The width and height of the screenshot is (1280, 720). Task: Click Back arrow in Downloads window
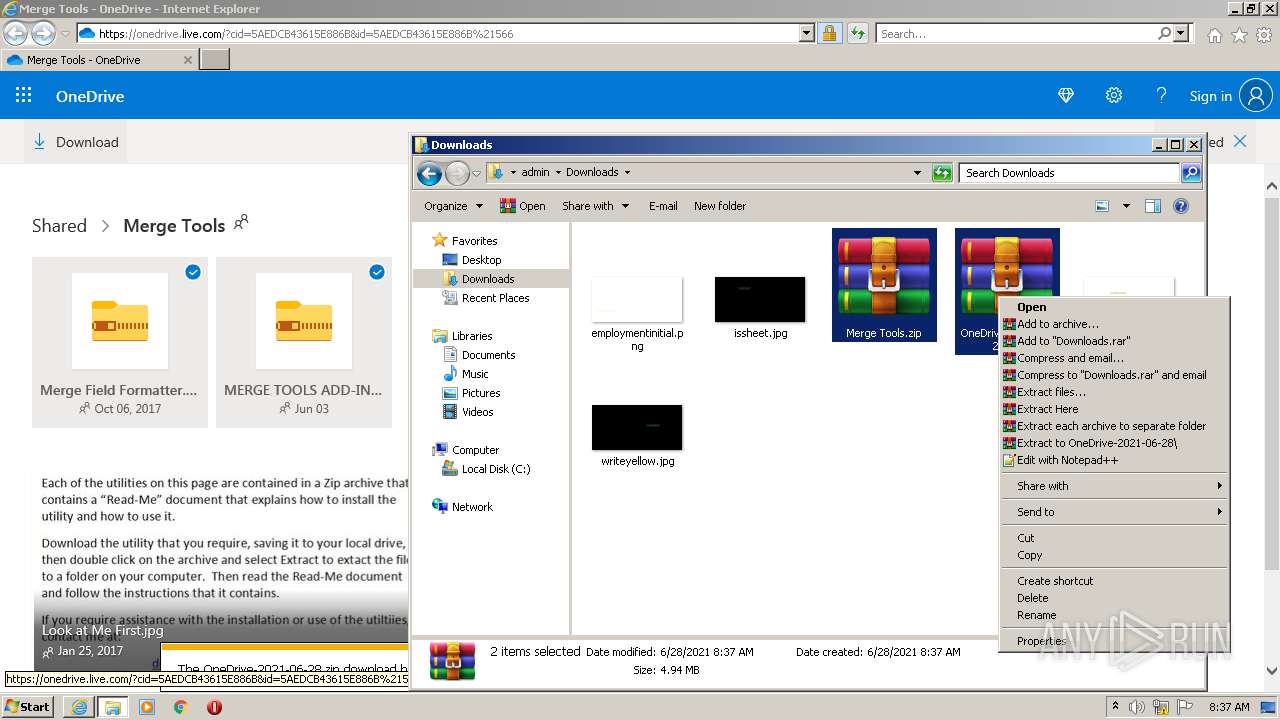point(429,173)
